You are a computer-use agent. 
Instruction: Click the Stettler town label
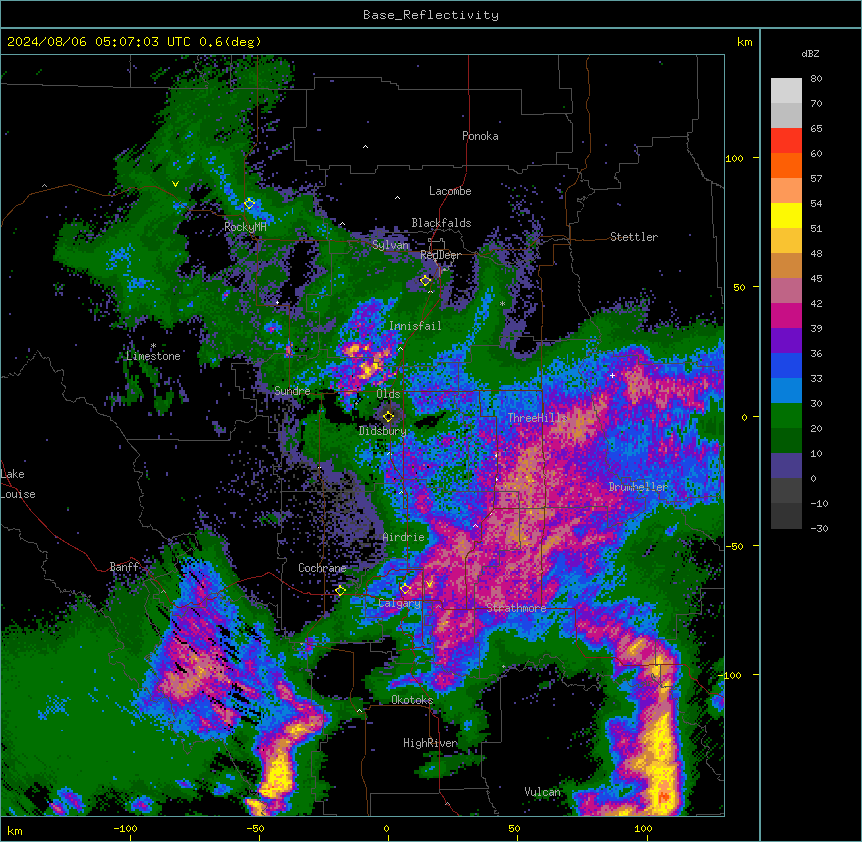click(634, 237)
